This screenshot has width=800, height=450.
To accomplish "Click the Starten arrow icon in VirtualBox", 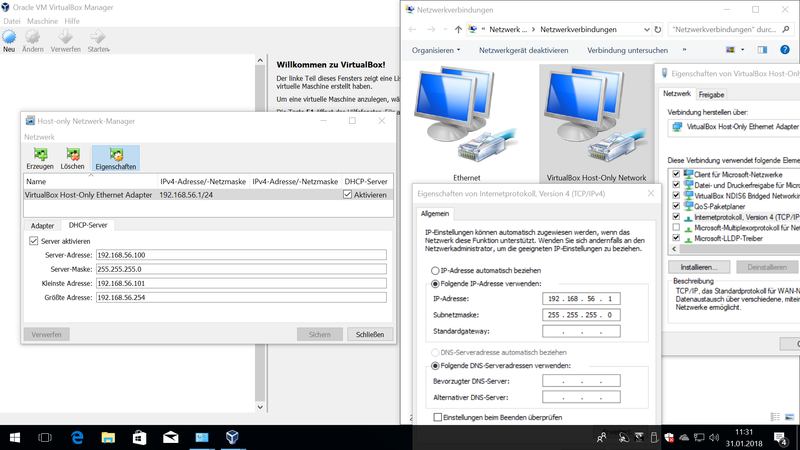I will pos(97,37).
